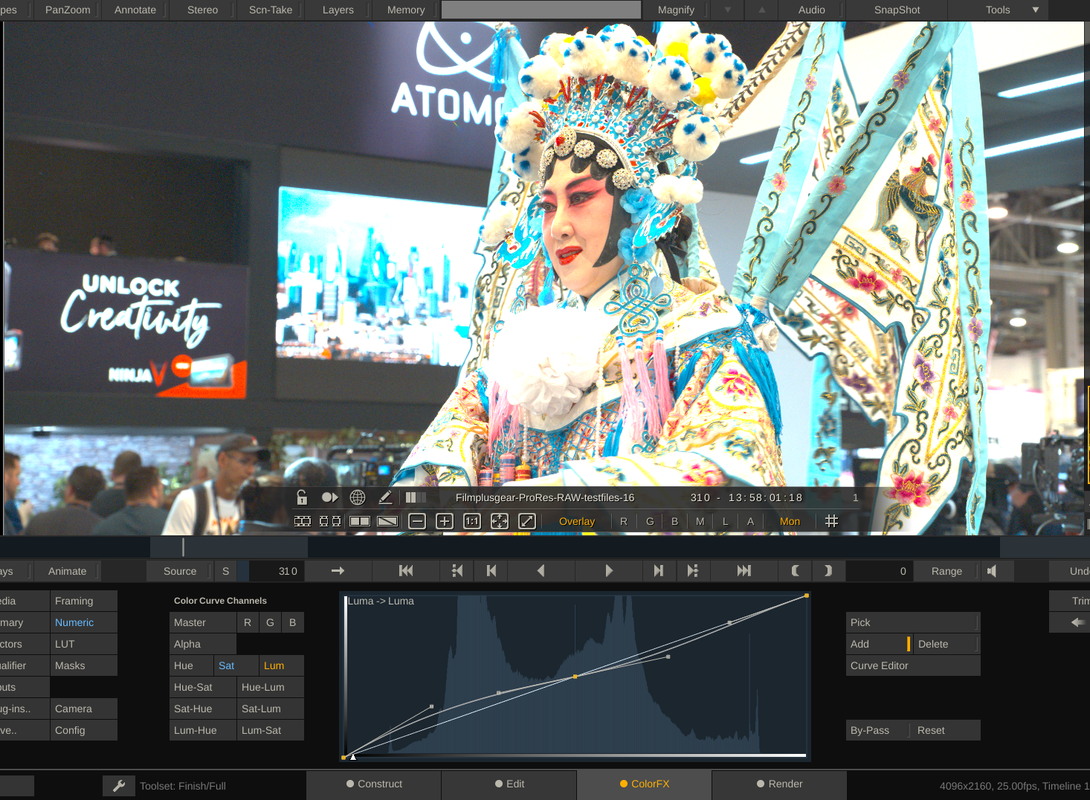
Task: Jump to the first frame
Action: tap(406, 571)
